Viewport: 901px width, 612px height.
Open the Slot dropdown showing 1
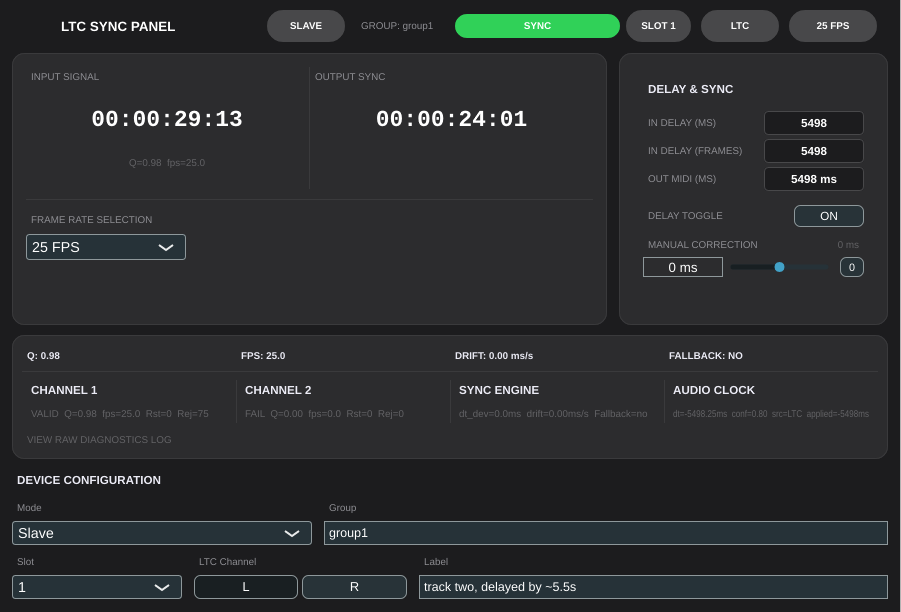pyautogui.click(x=97, y=587)
